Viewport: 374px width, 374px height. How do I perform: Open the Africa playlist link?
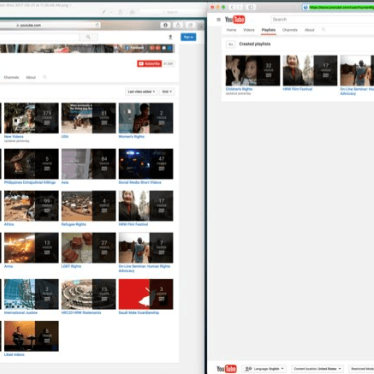pos(9,224)
